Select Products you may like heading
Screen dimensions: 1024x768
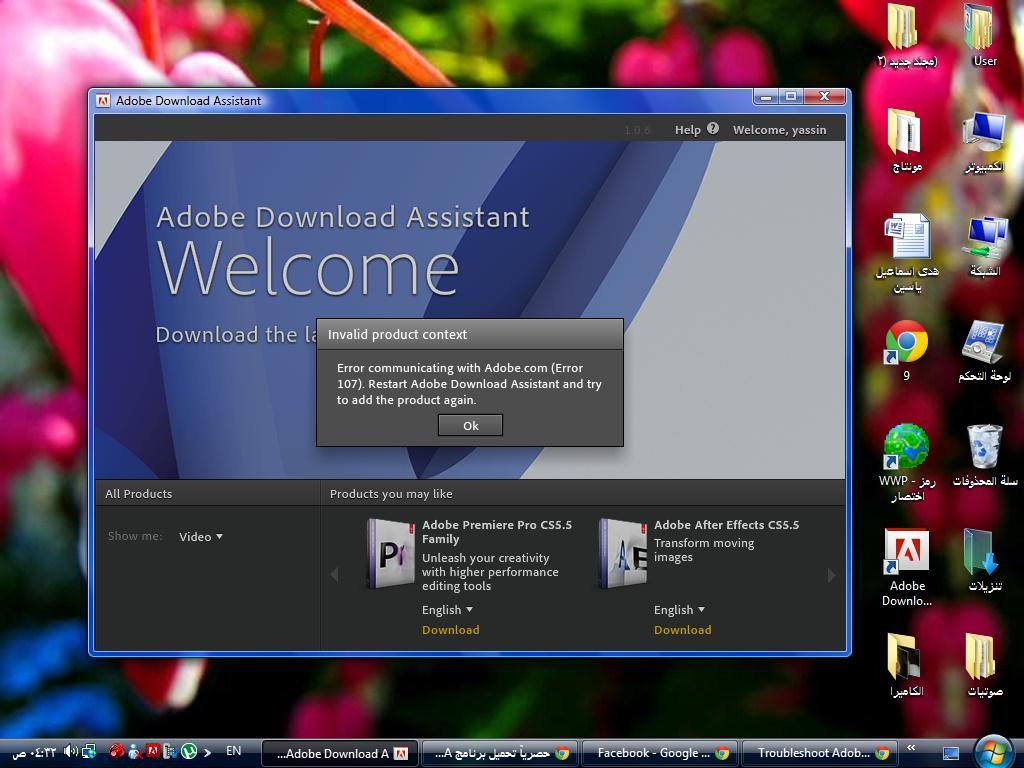point(391,494)
